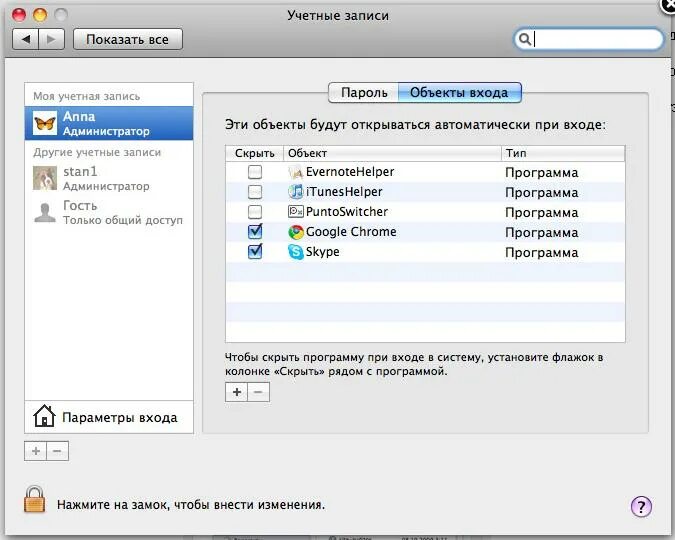This screenshot has height=540, width=675.
Task: Uncheck hide checkbox for Google Chrome
Action: tap(255, 232)
